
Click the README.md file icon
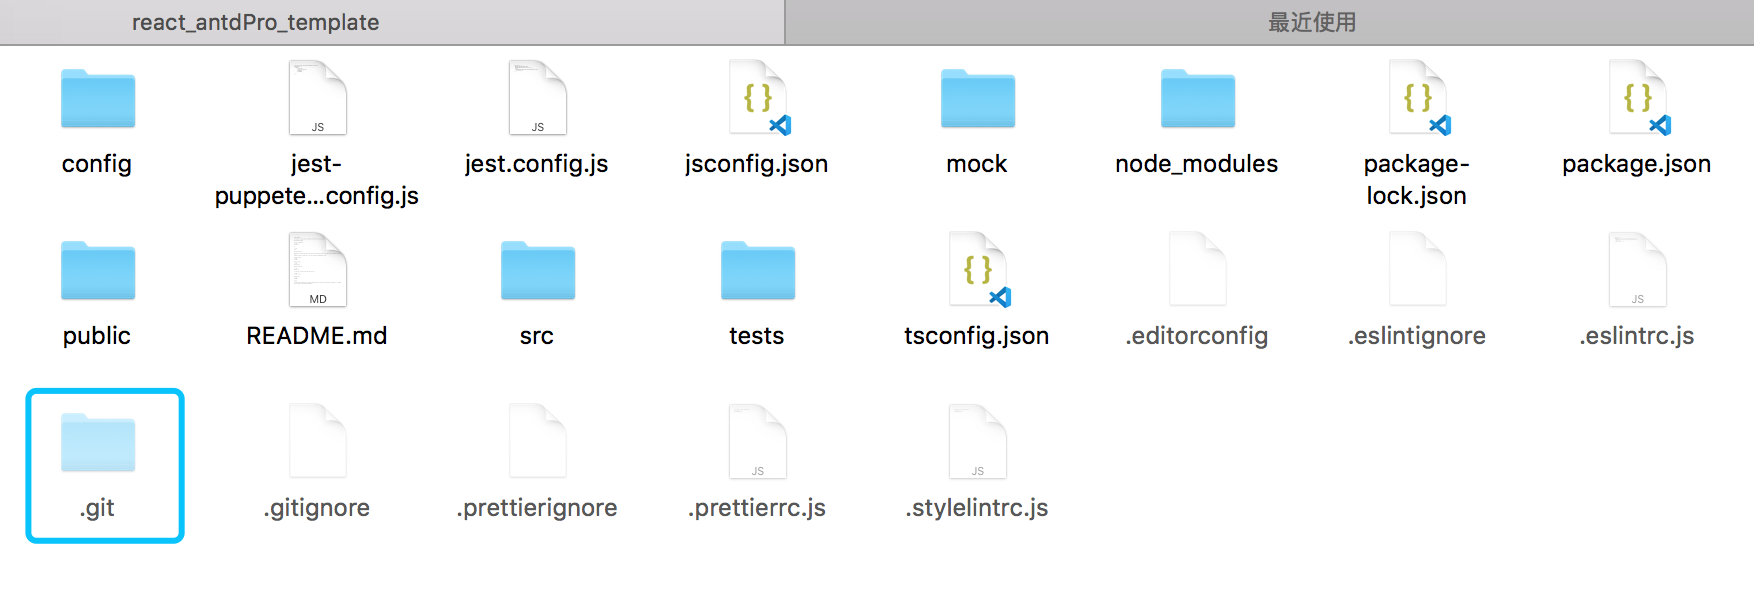318,270
